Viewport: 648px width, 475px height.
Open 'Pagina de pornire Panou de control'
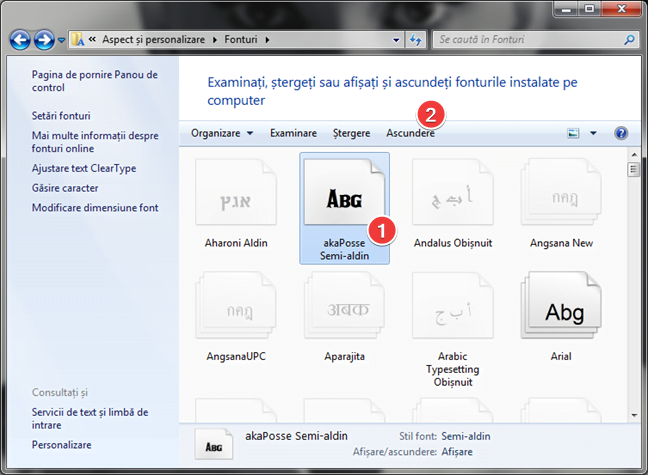tap(95, 81)
